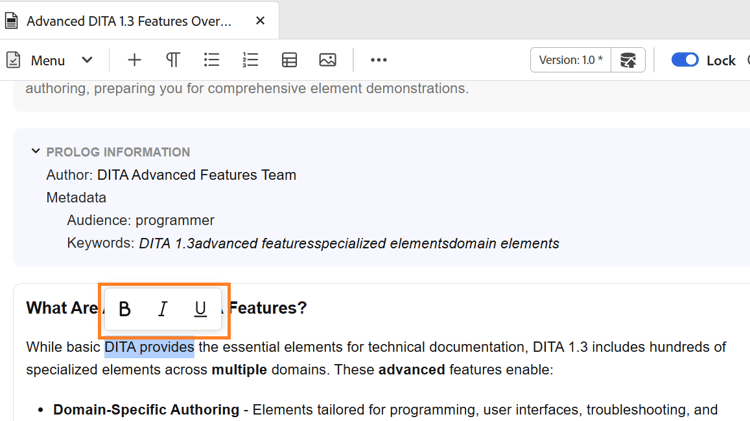Click the plus icon to insert an element

pos(134,60)
